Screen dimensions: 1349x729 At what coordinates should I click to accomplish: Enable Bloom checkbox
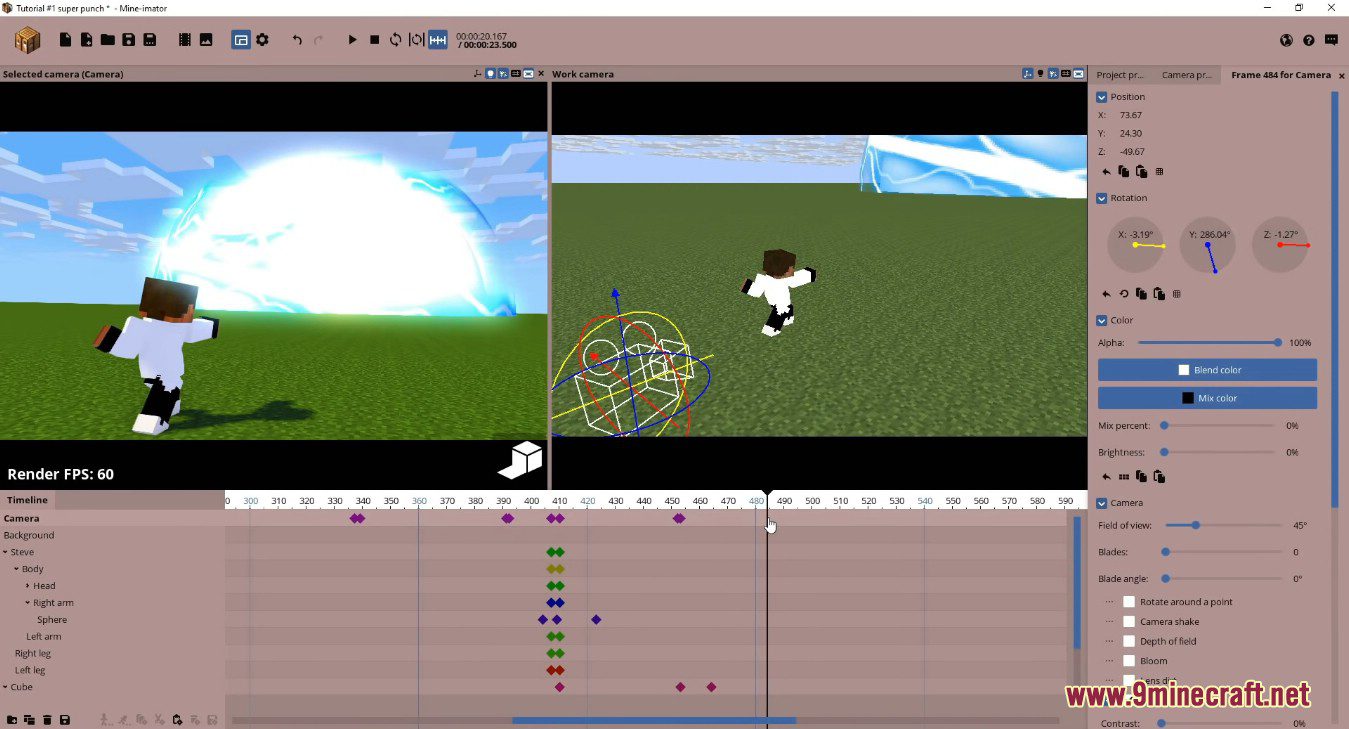[1129, 661]
